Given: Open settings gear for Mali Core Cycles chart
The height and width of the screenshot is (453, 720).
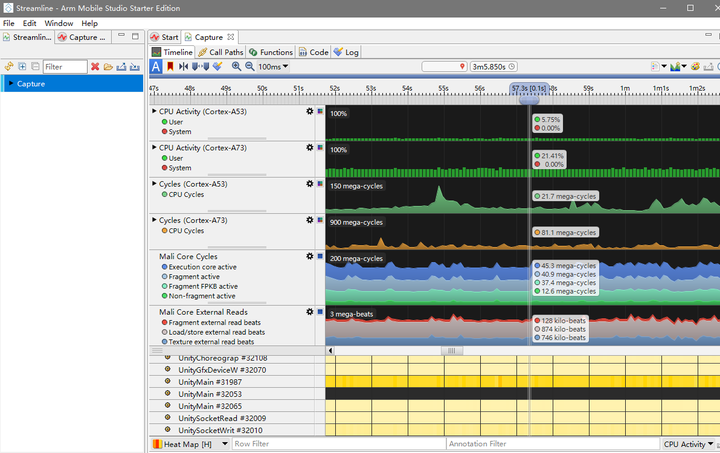Looking at the screenshot, I should click(x=310, y=257).
